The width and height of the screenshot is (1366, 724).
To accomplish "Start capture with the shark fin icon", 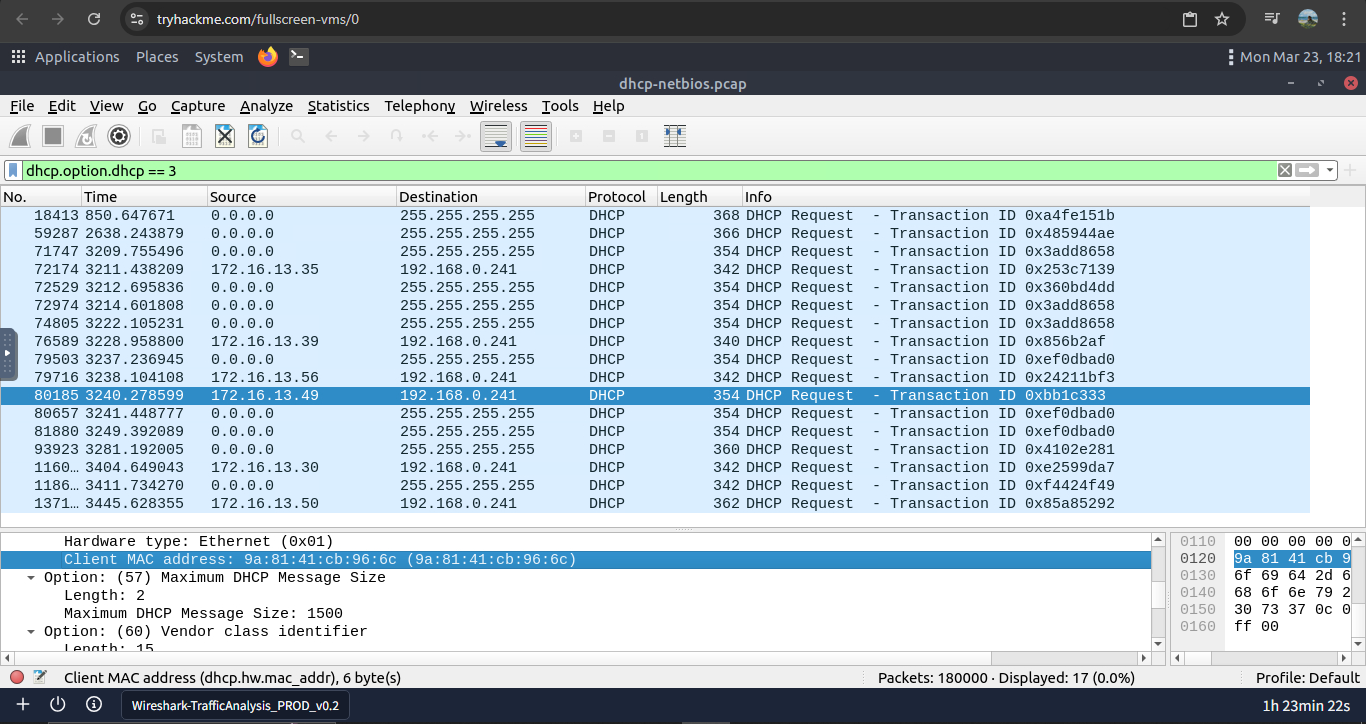I will click(22, 136).
